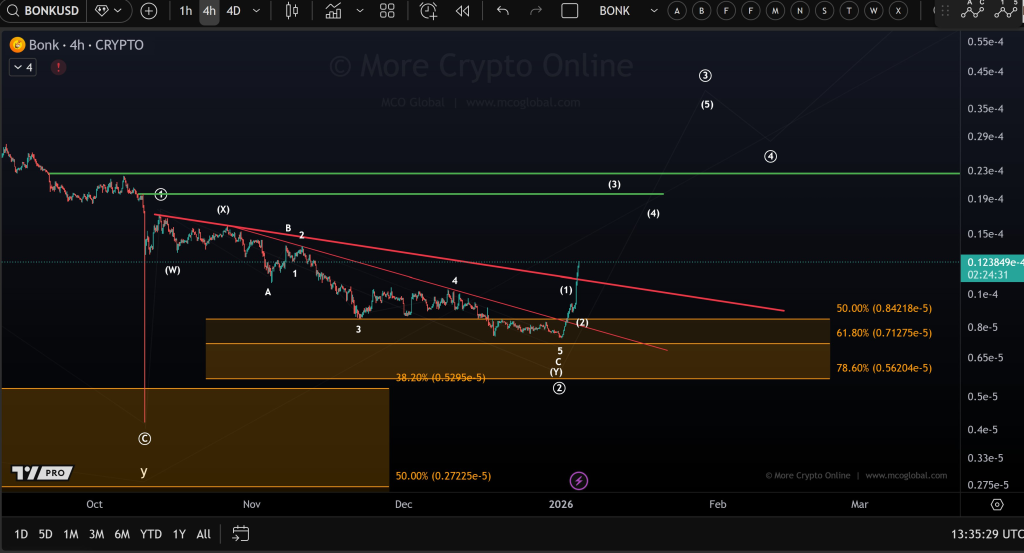The width and height of the screenshot is (1024, 553).
Task: Open indicator templates grid icon
Action: [387, 10]
